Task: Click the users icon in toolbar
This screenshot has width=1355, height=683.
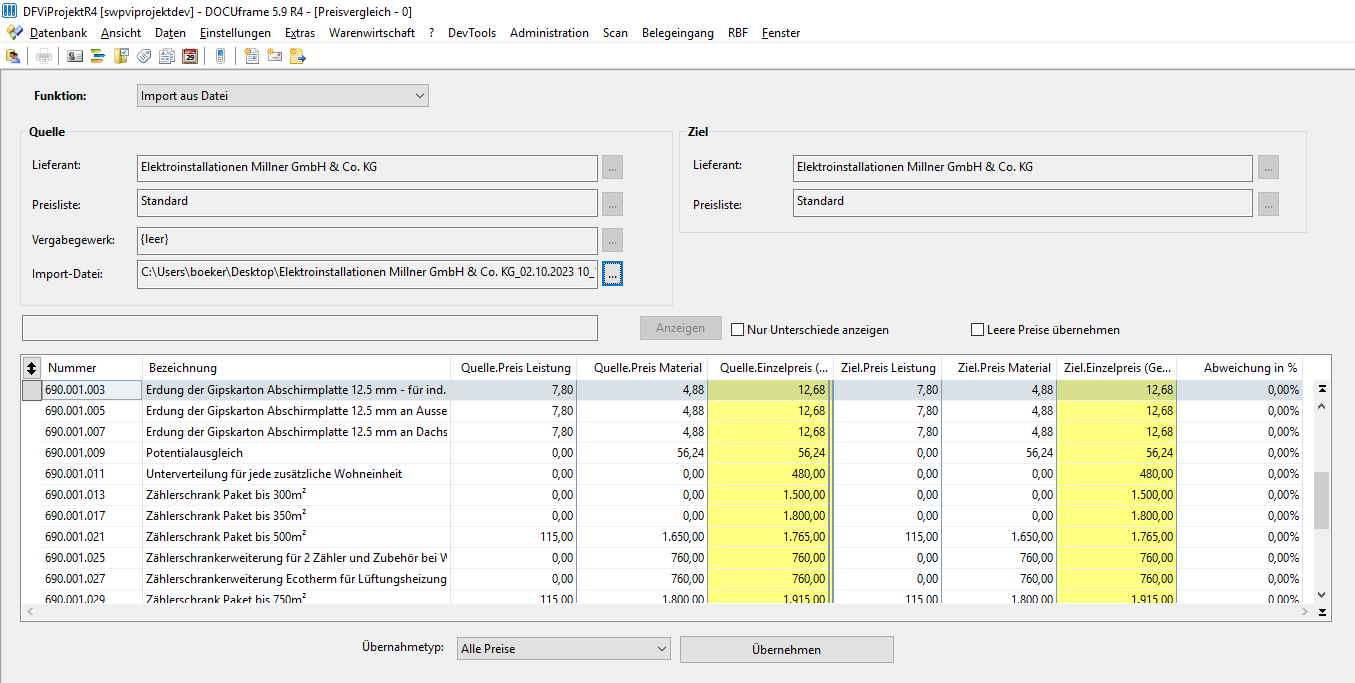Action: coord(14,56)
